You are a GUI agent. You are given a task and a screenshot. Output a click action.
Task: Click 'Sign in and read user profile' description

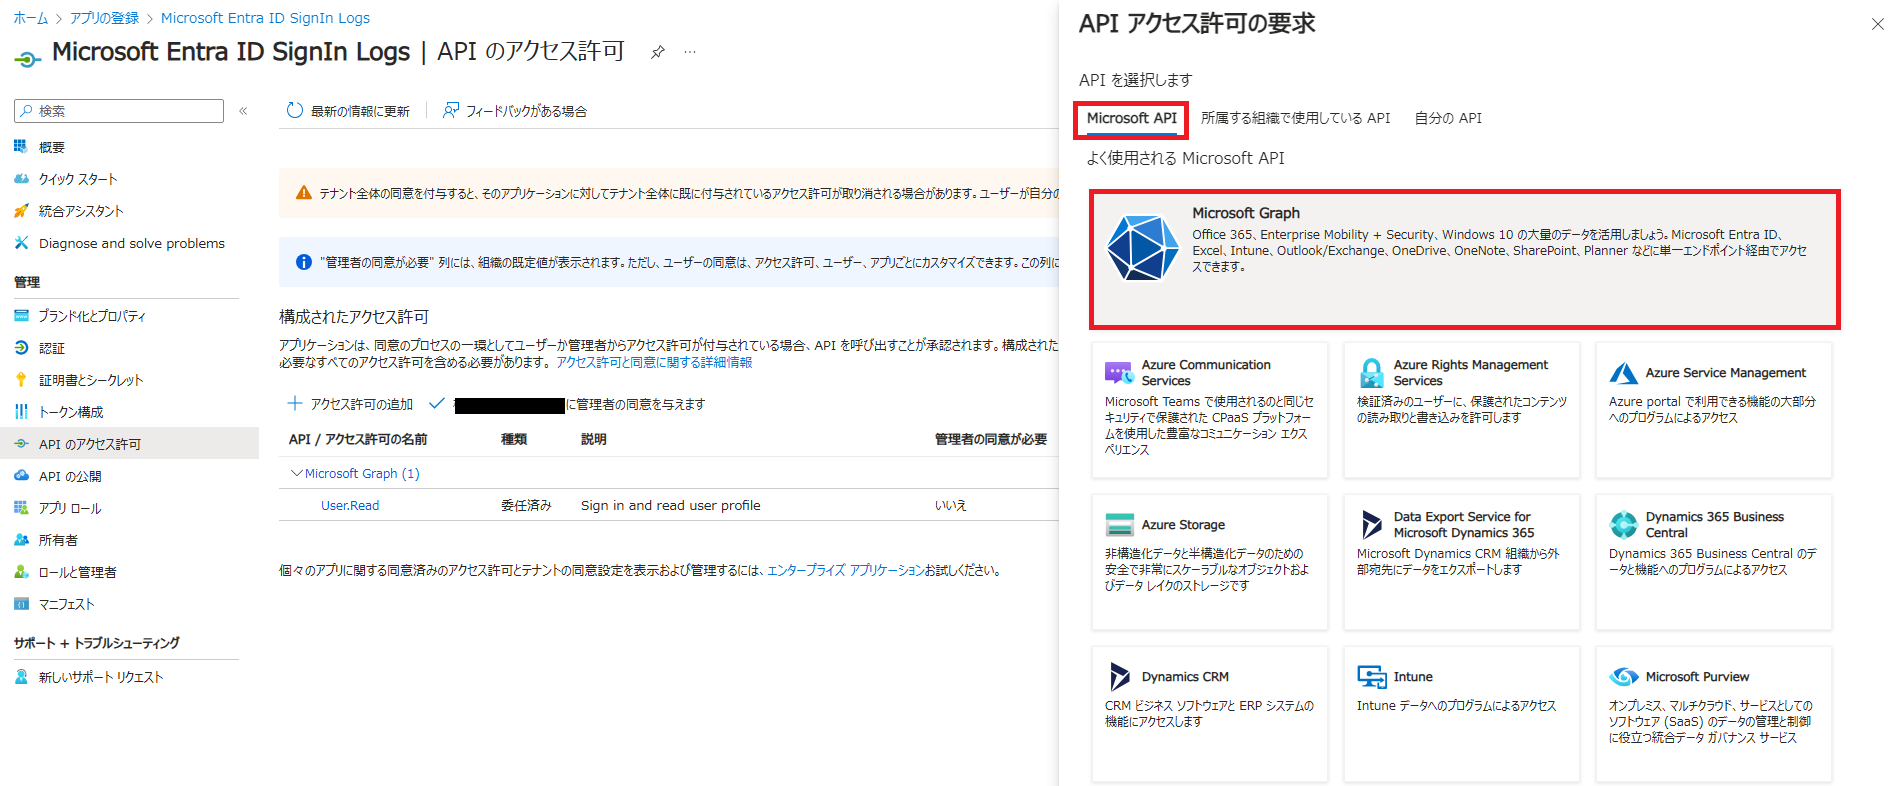pos(670,506)
